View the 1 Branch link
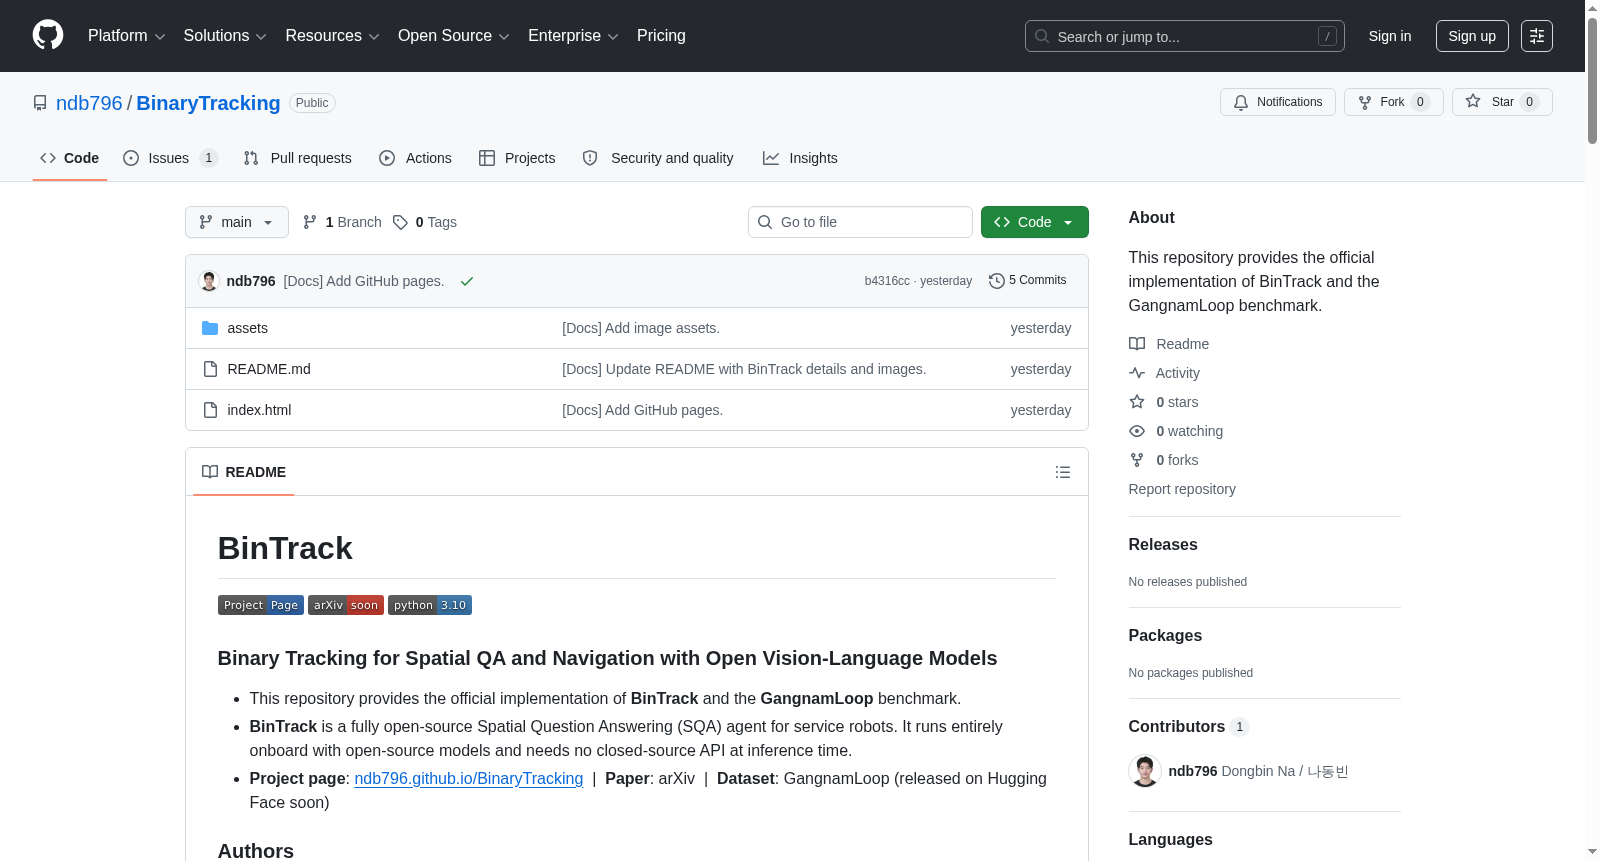The image size is (1600, 861). pos(342,222)
